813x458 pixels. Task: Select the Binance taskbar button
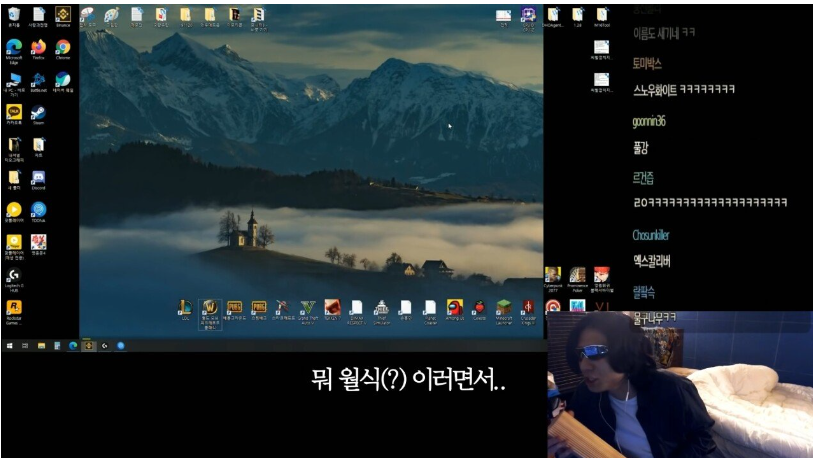[89, 345]
